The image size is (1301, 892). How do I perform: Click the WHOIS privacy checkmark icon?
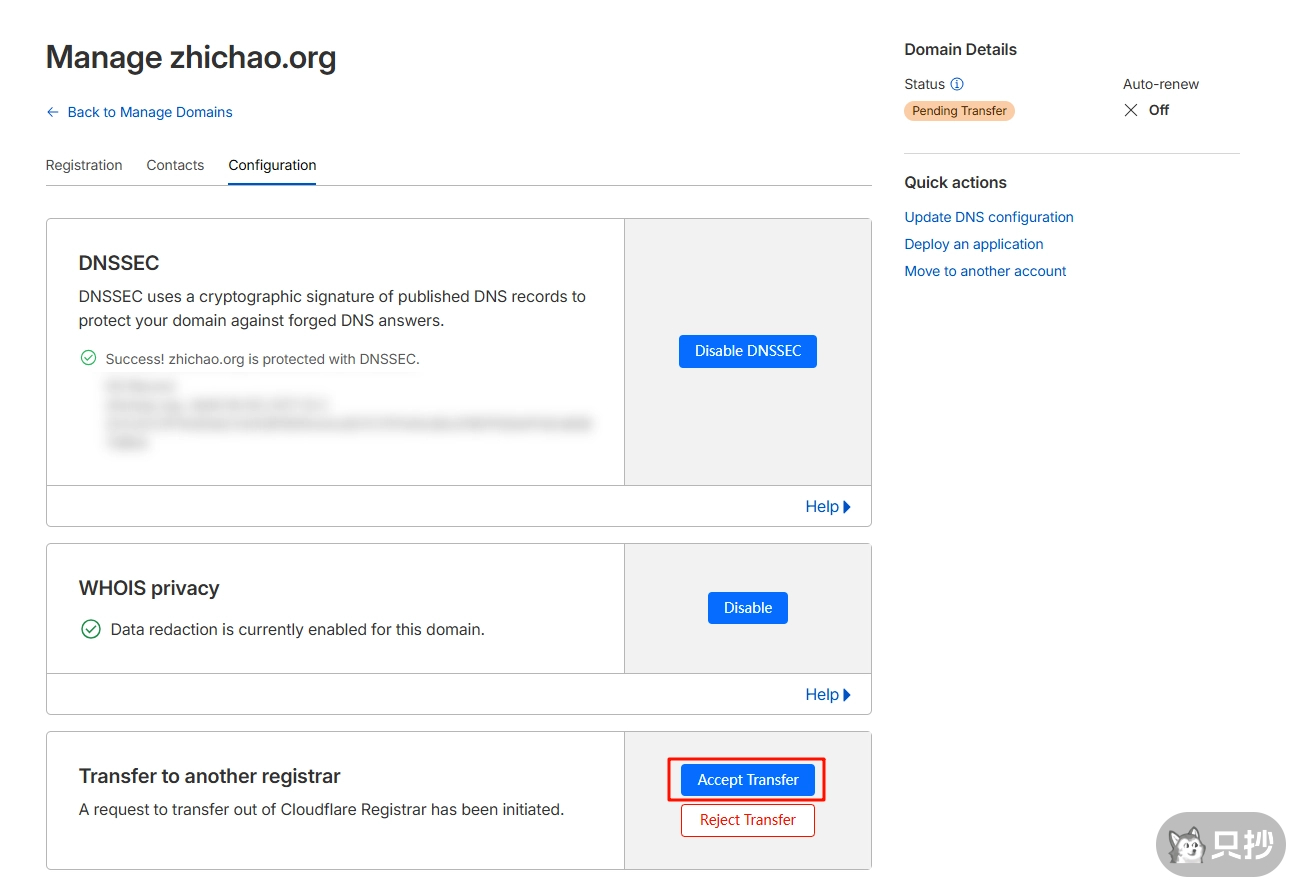click(91, 629)
